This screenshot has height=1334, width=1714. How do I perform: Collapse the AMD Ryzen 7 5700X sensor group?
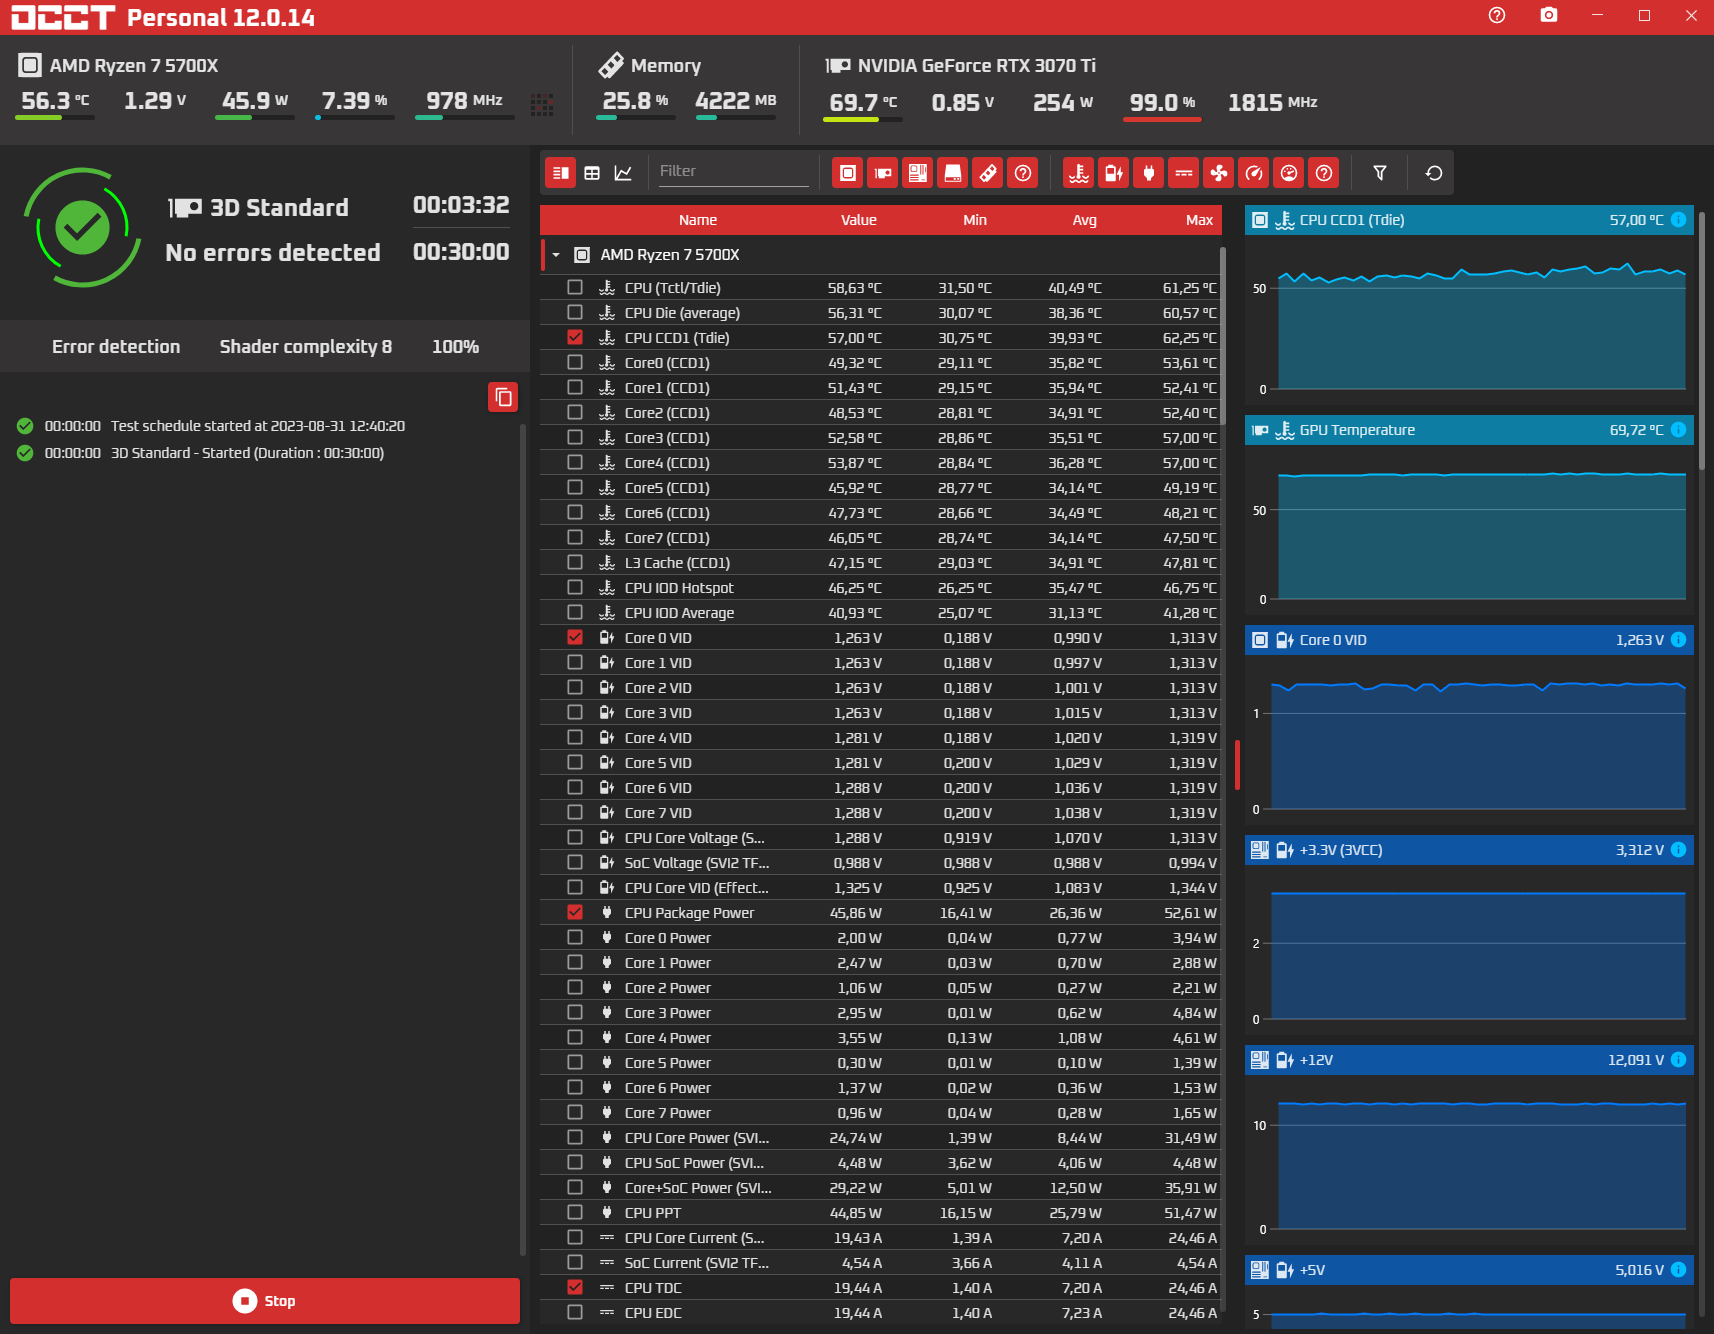coord(556,255)
